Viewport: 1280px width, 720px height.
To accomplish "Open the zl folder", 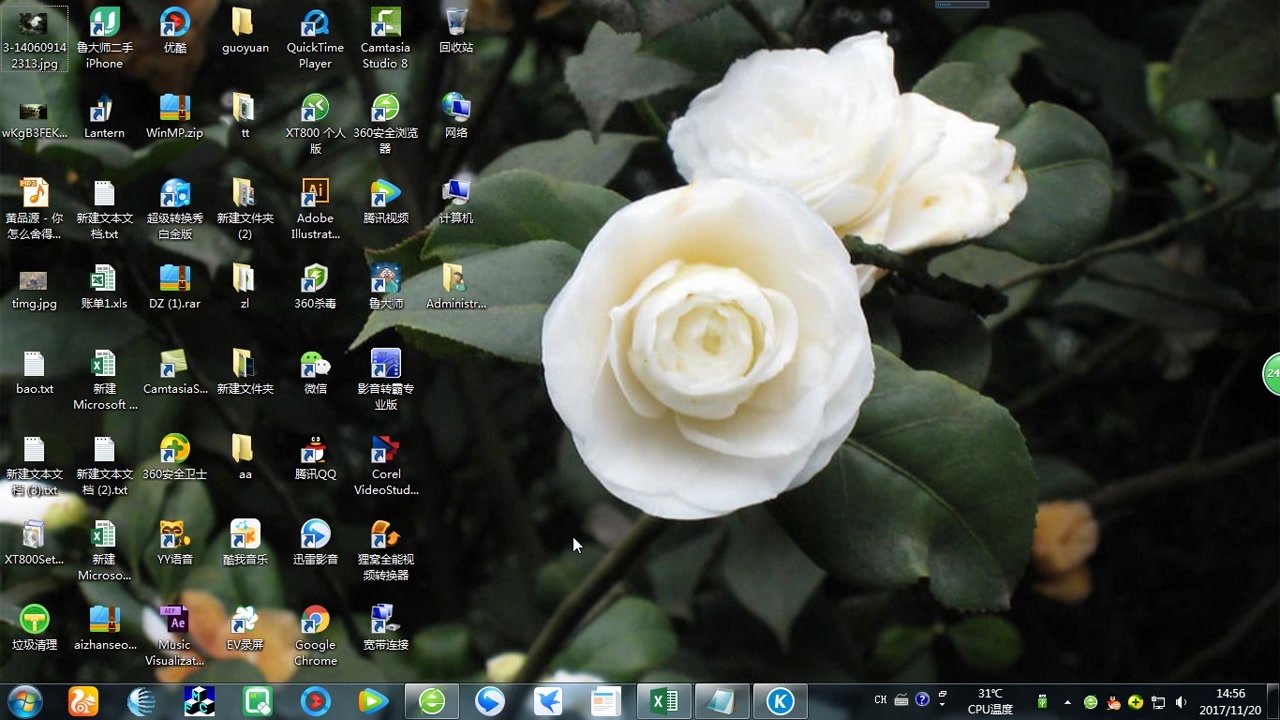I will tap(245, 287).
